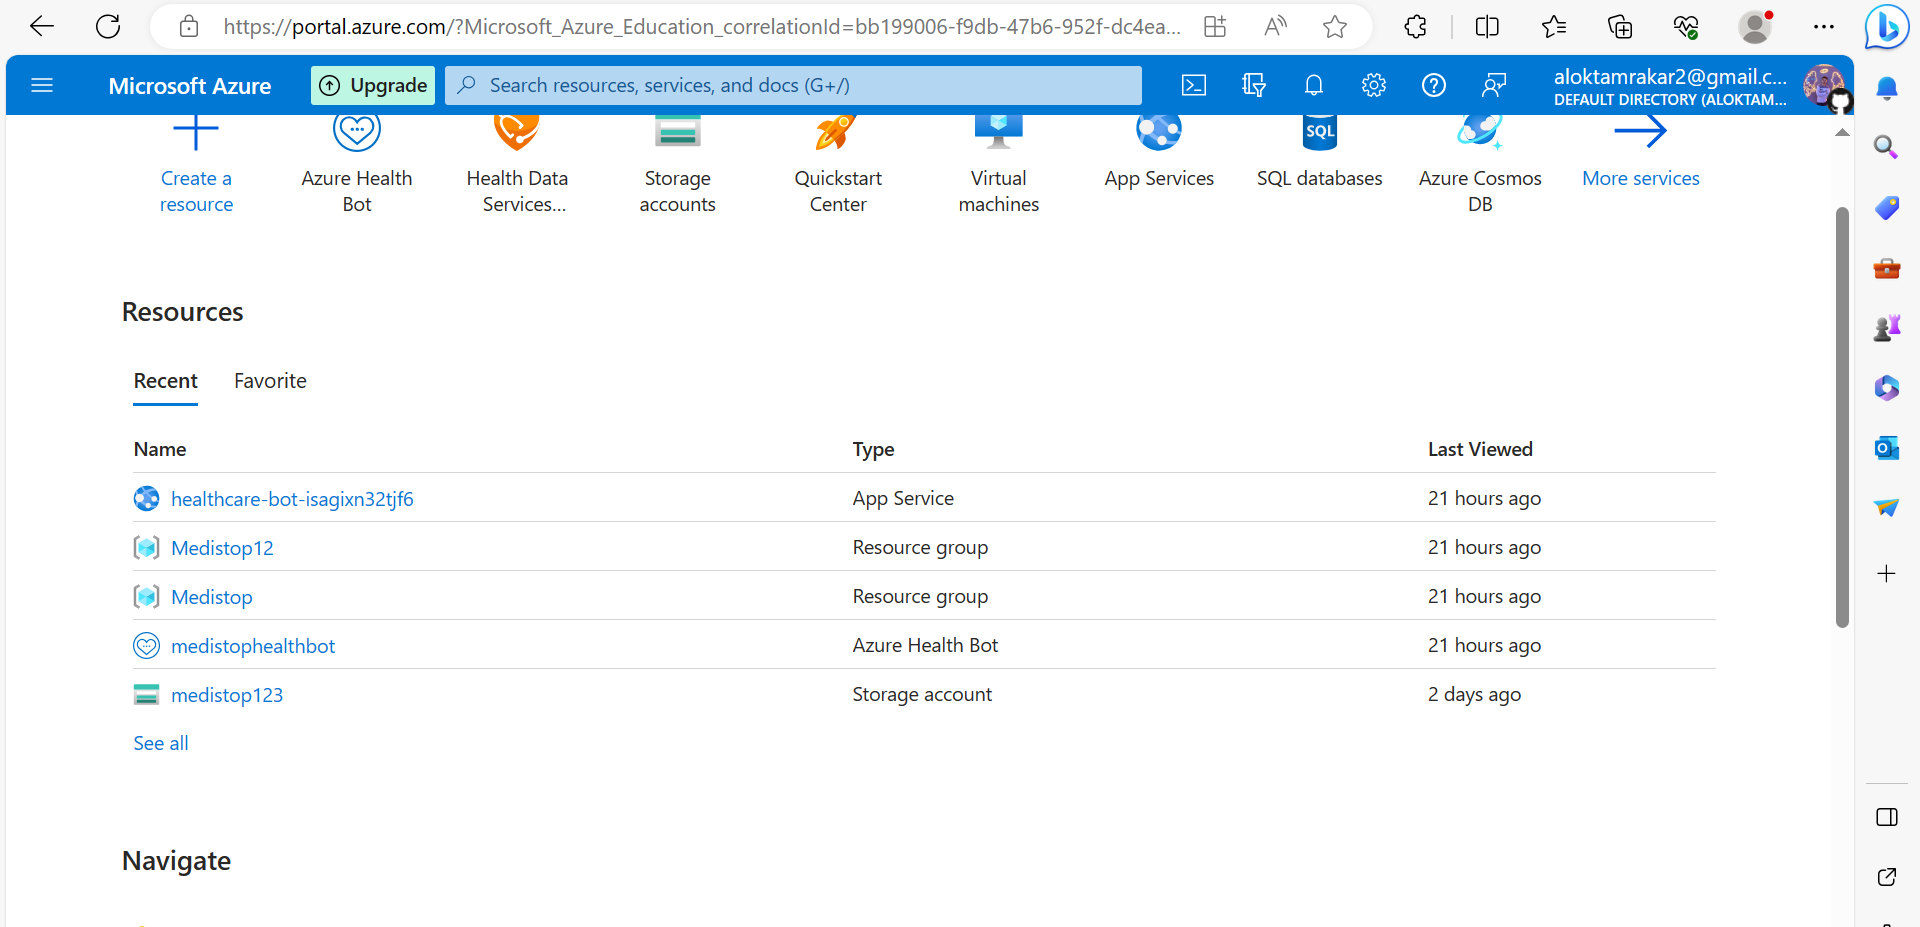
Task: Switch to the Favorite tab
Action: pos(270,381)
